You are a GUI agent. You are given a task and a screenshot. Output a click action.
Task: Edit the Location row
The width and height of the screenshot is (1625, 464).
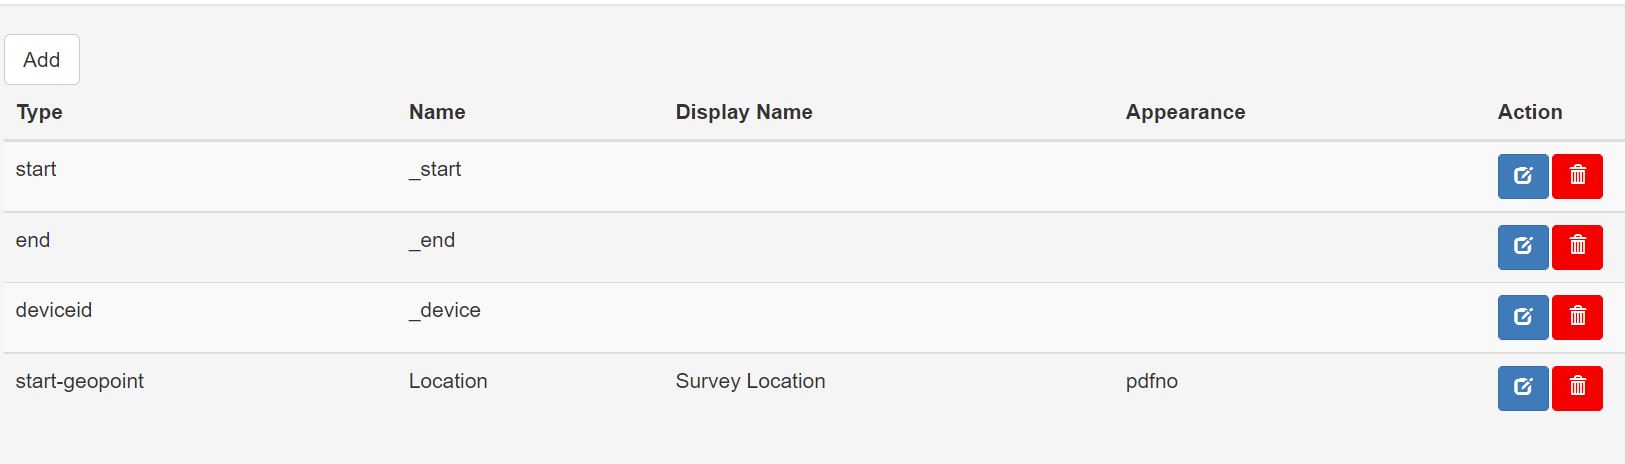[x=1522, y=388]
